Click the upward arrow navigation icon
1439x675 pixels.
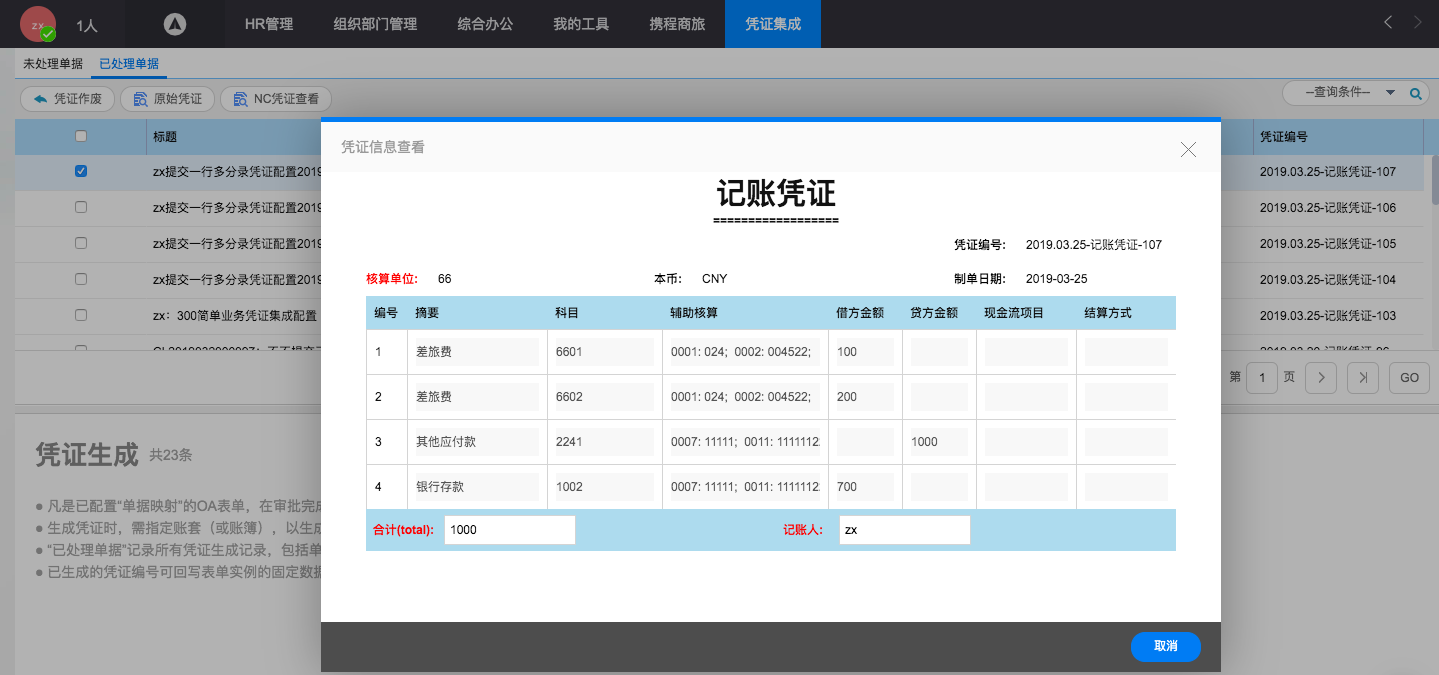[x=175, y=24]
